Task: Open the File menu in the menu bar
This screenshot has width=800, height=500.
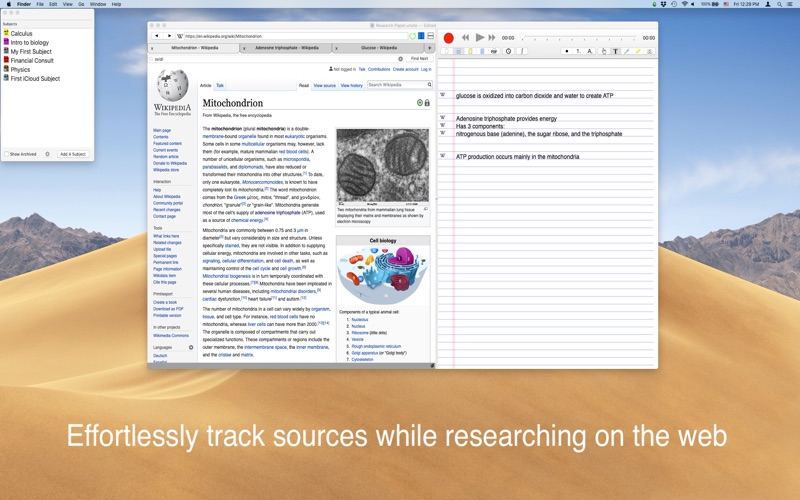Action: point(40,4)
